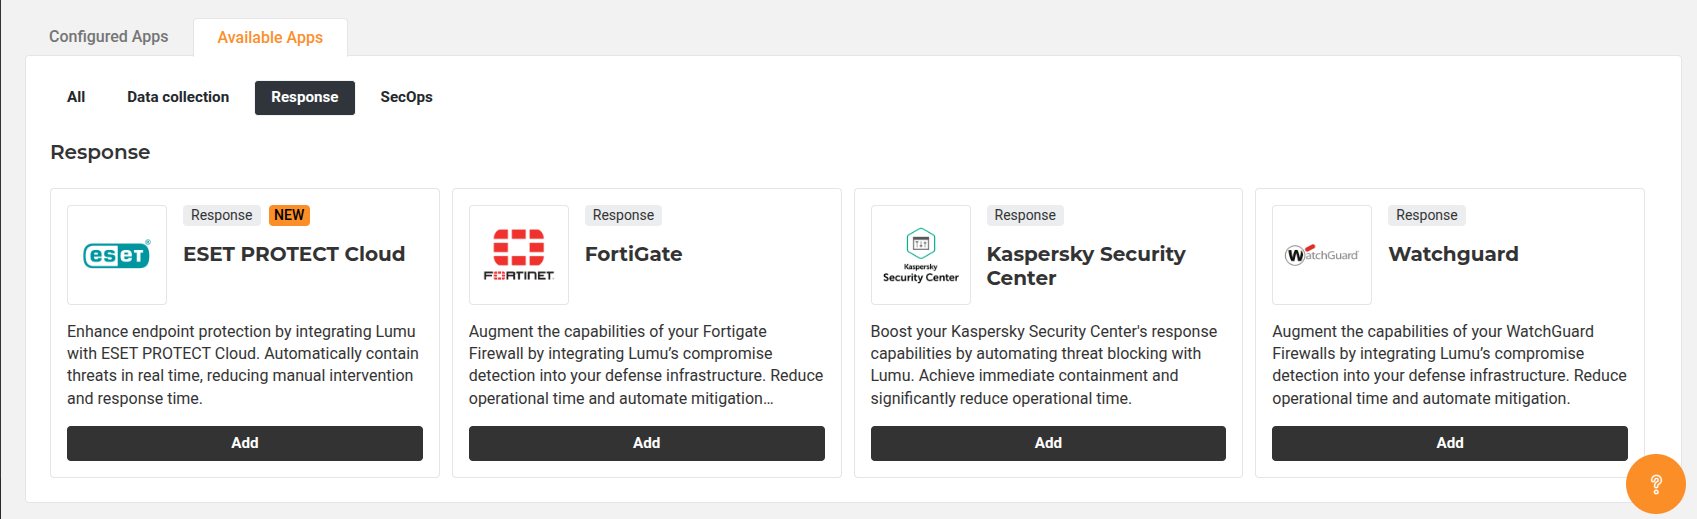This screenshot has height=519, width=1697.
Task: Select the Response filter
Action: (305, 98)
